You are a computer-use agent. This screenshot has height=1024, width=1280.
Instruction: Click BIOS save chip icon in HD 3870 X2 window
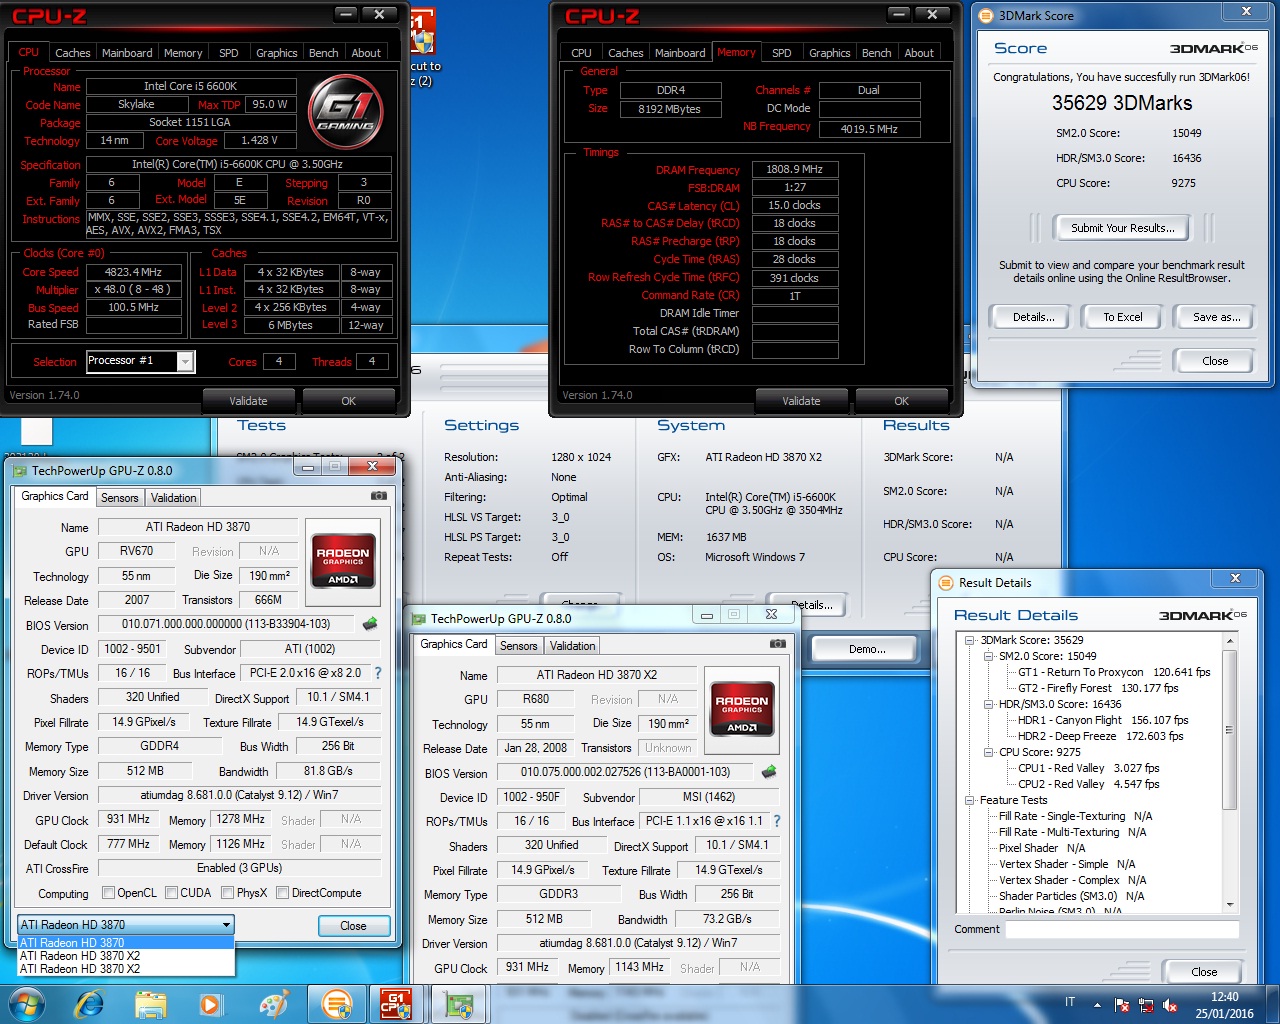coord(769,772)
